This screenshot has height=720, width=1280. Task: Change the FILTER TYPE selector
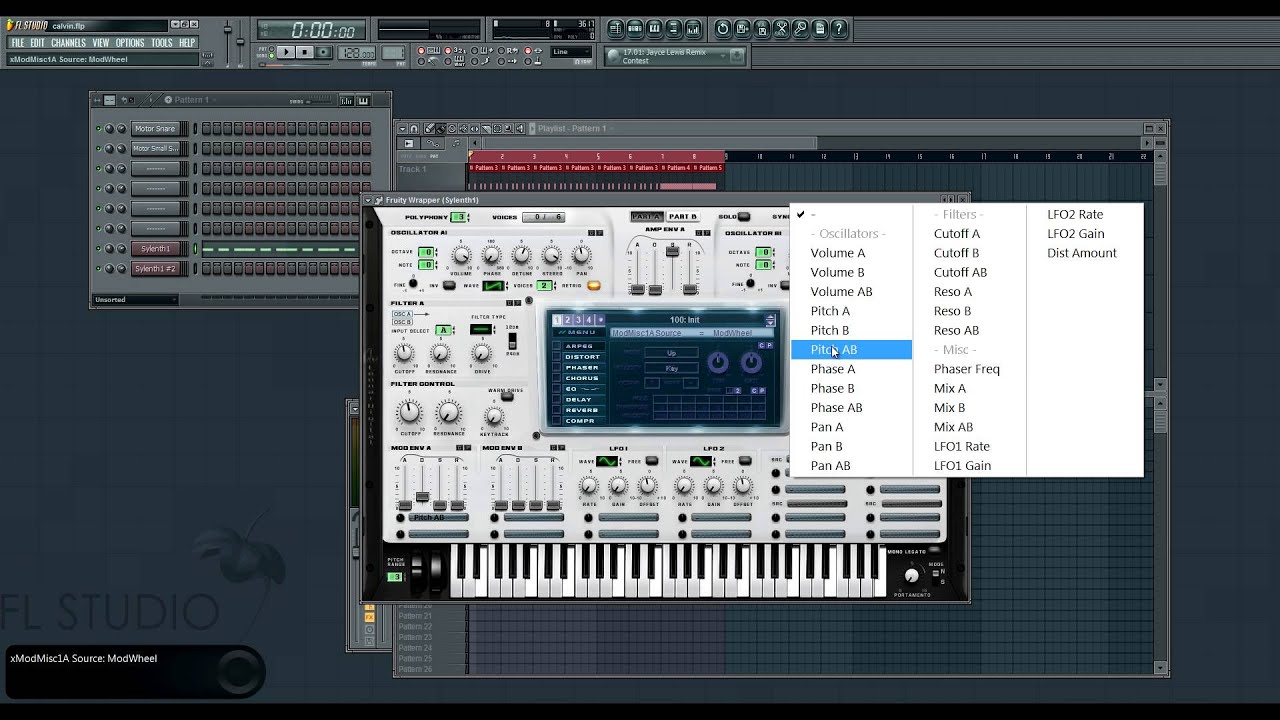click(481, 330)
